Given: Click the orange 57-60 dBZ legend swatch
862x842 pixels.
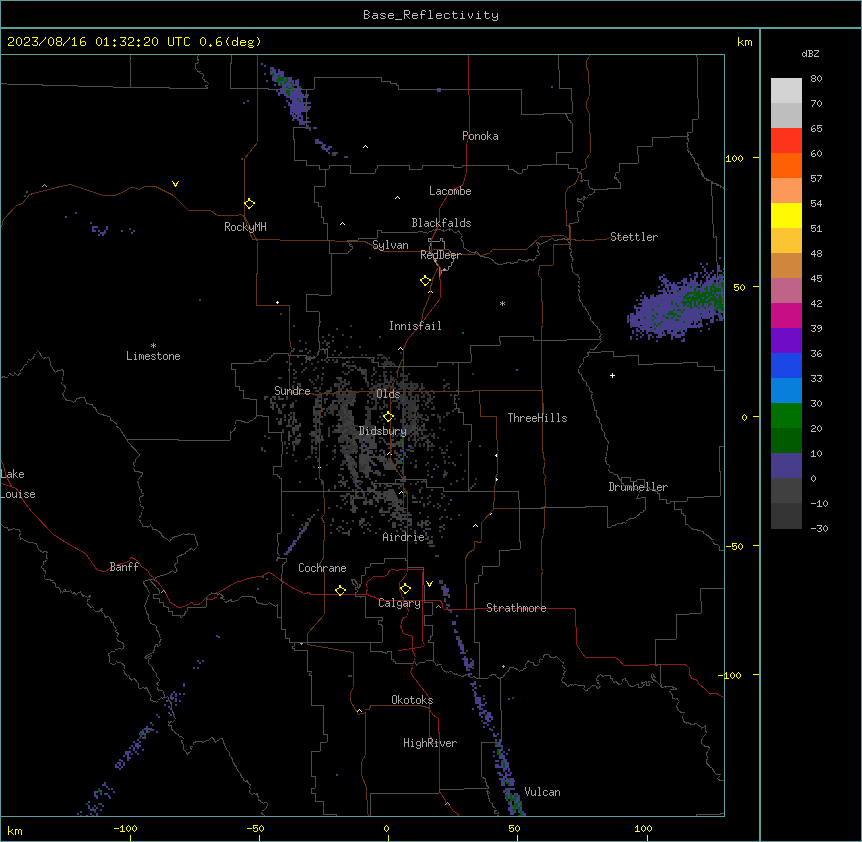Looking at the screenshot, I should tap(786, 165).
